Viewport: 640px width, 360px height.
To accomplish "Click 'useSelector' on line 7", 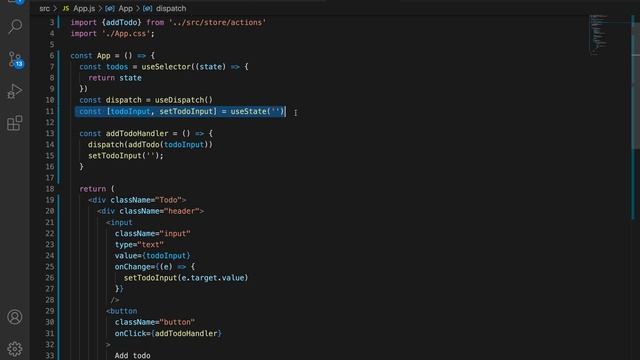I will (x=166, y=67).
